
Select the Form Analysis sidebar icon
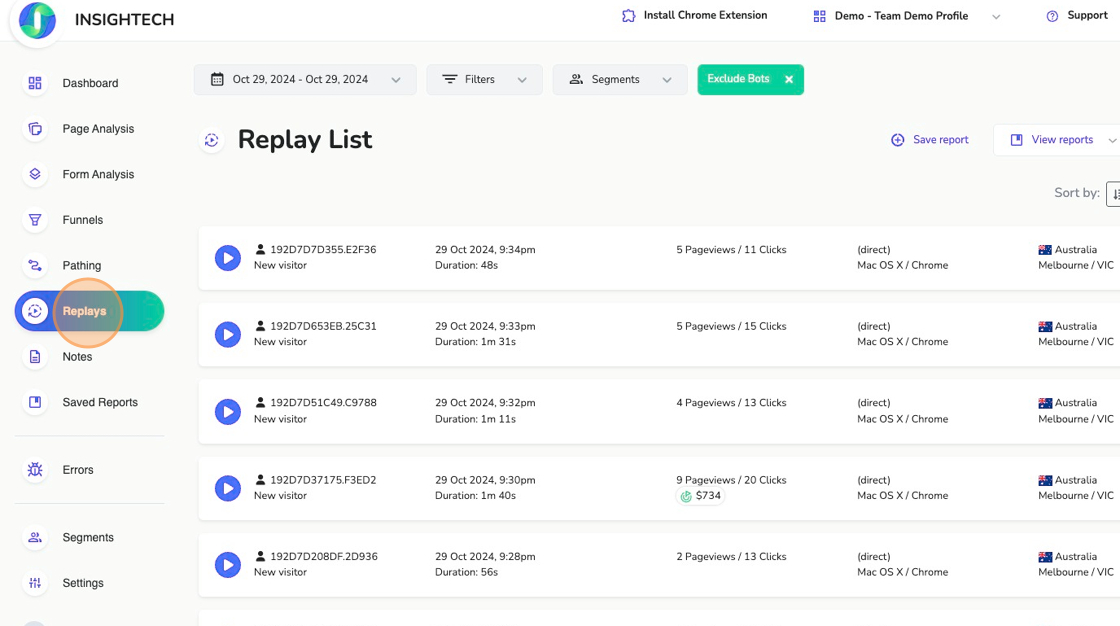(35, 174)
